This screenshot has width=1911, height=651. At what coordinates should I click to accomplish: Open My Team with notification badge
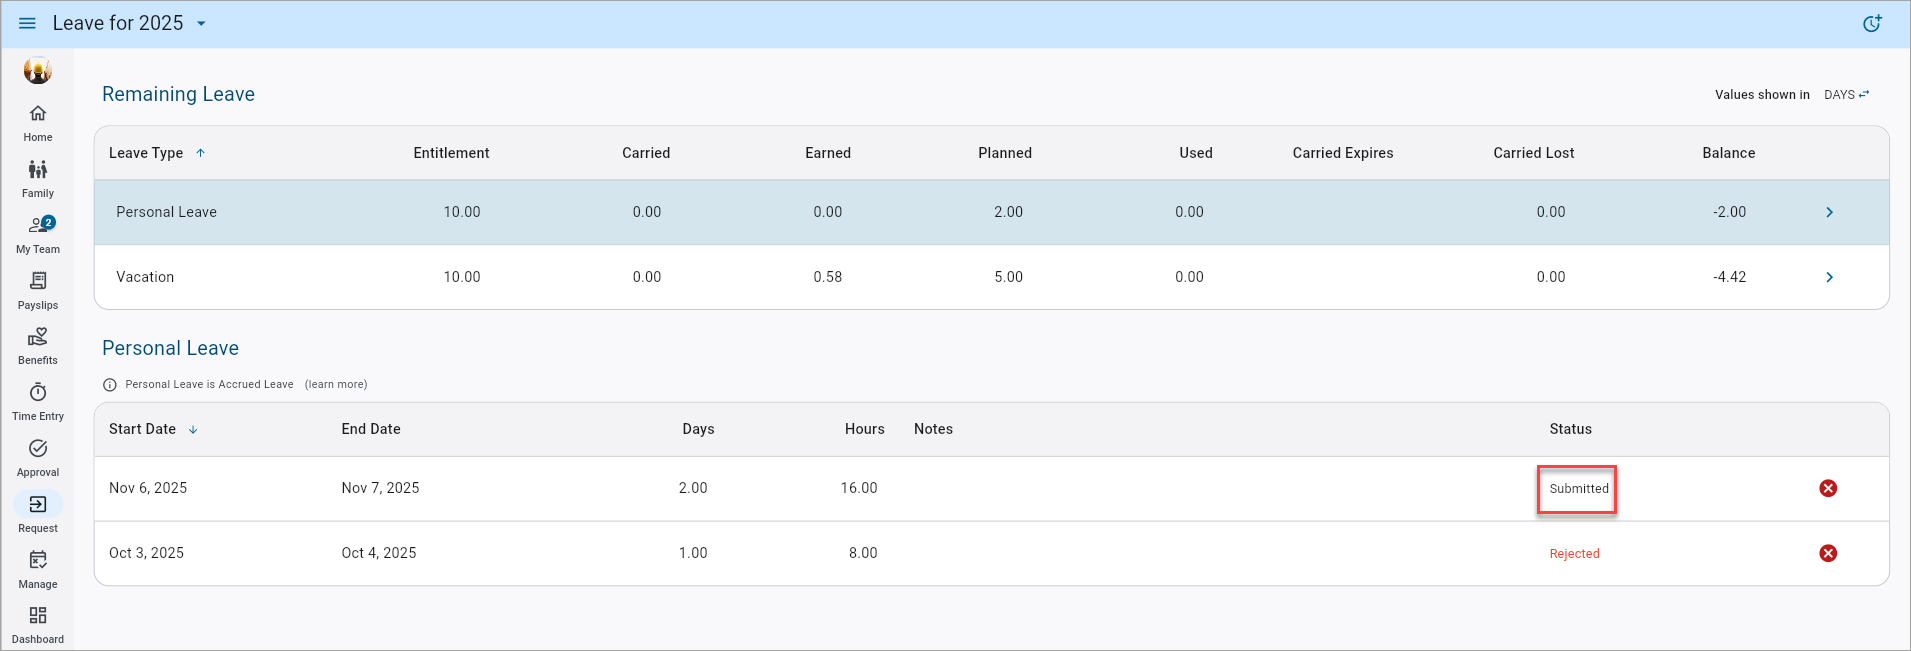tap(39, 226)
